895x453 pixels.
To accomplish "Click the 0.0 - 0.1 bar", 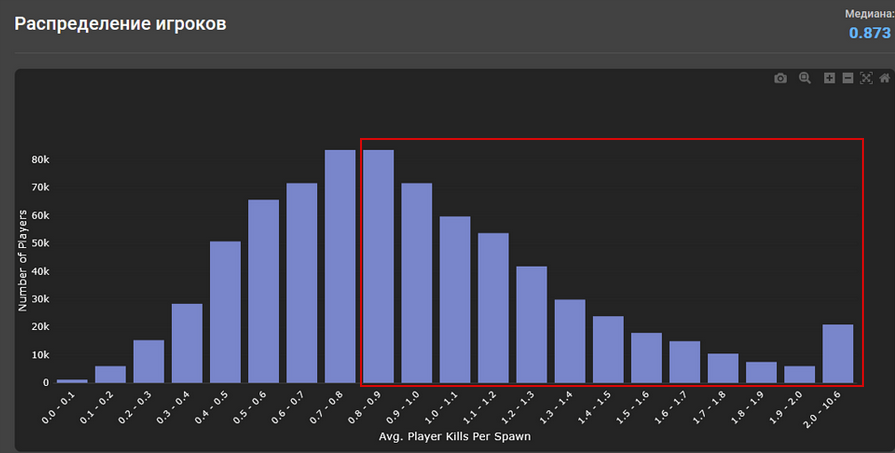I will [x=72, y=381].
